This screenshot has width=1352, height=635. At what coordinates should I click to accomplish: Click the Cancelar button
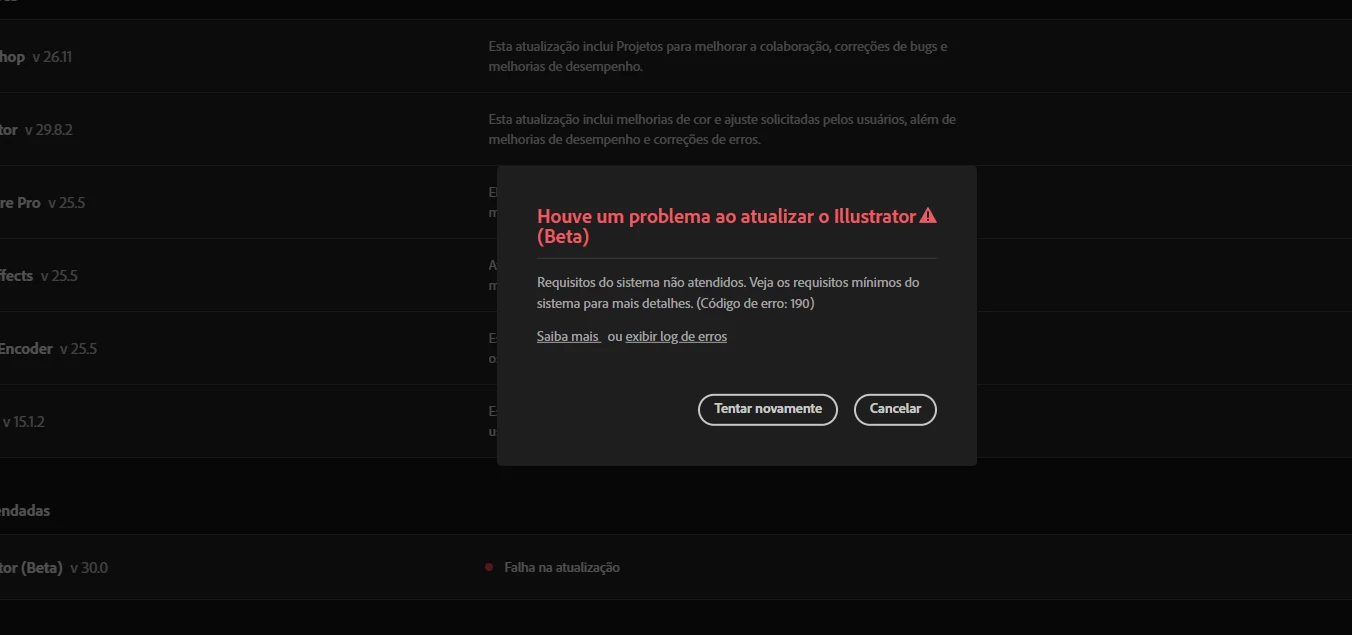(x=895, y=409)
